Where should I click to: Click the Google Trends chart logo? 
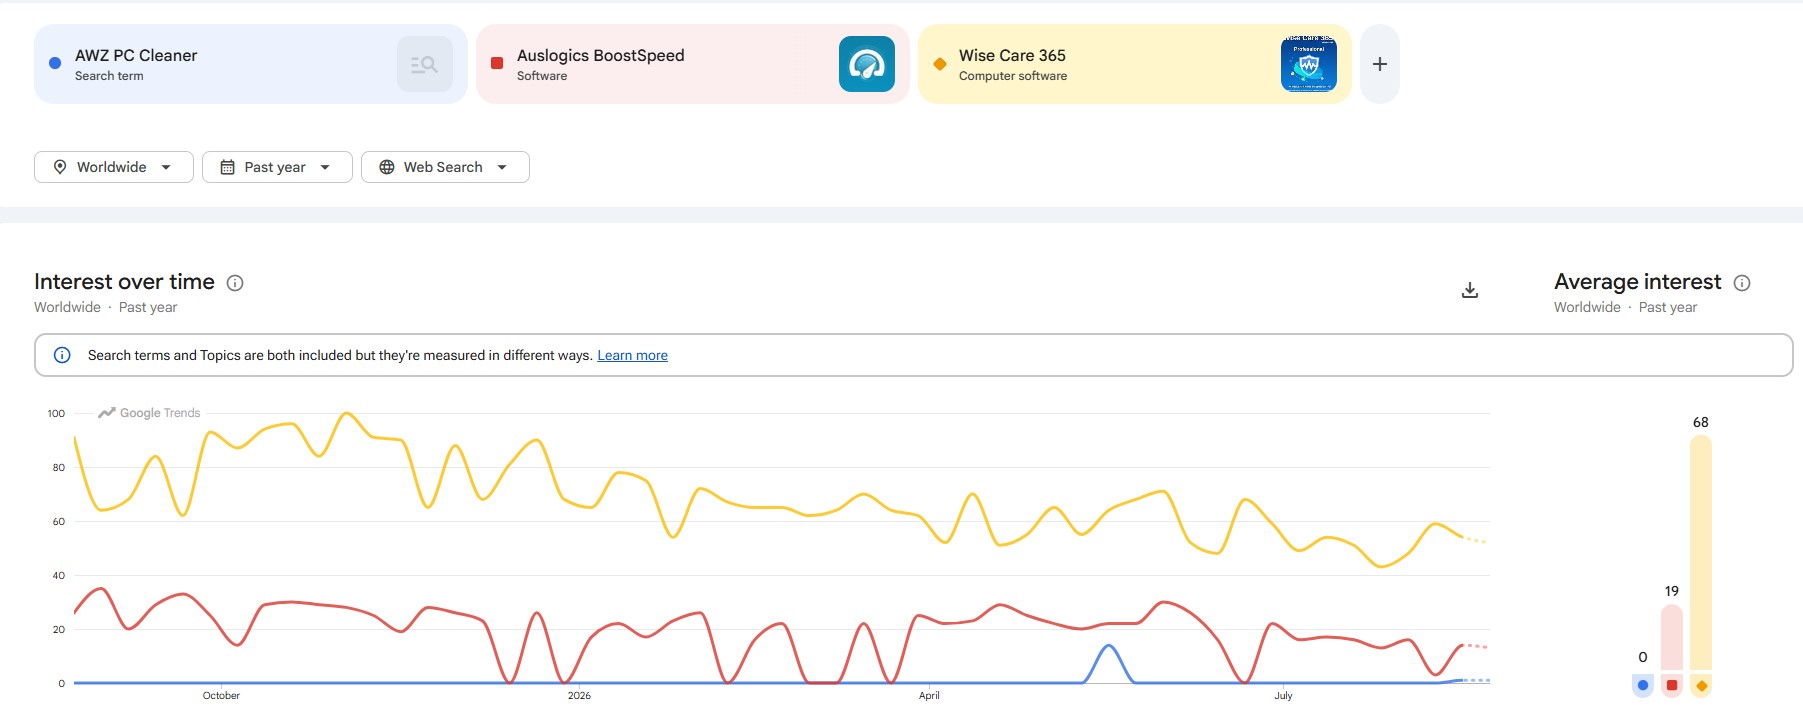coord(149,413)
